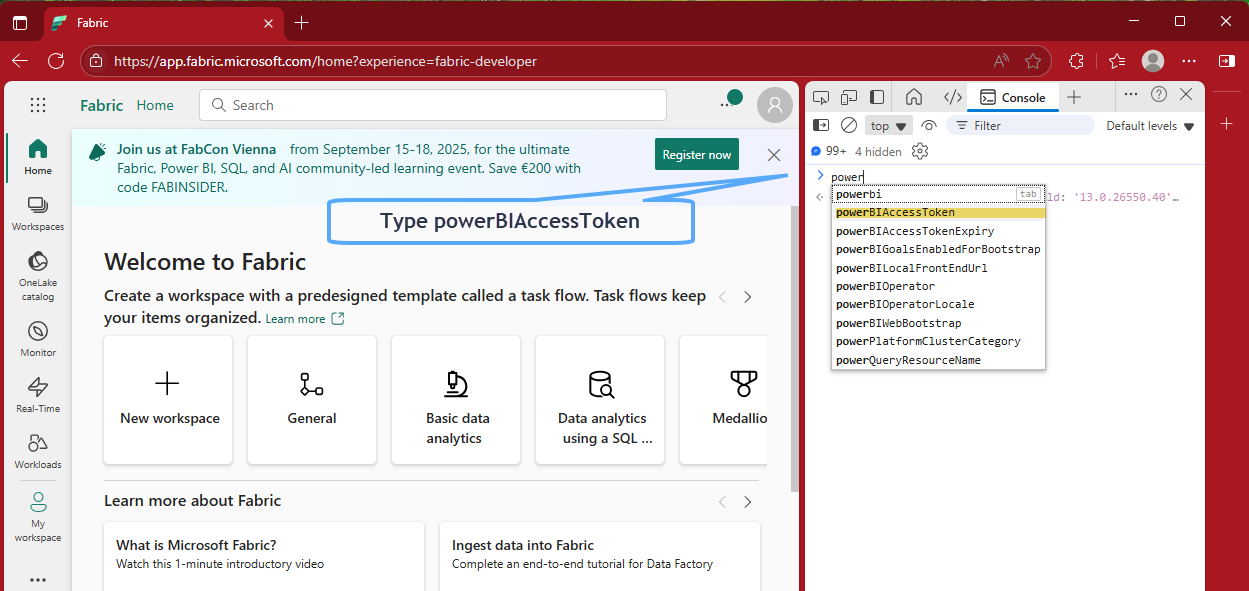This screenshot has width=1249, height=591.
Task: Add more tools with DevTools plus
Action: tap(1073, 97)
